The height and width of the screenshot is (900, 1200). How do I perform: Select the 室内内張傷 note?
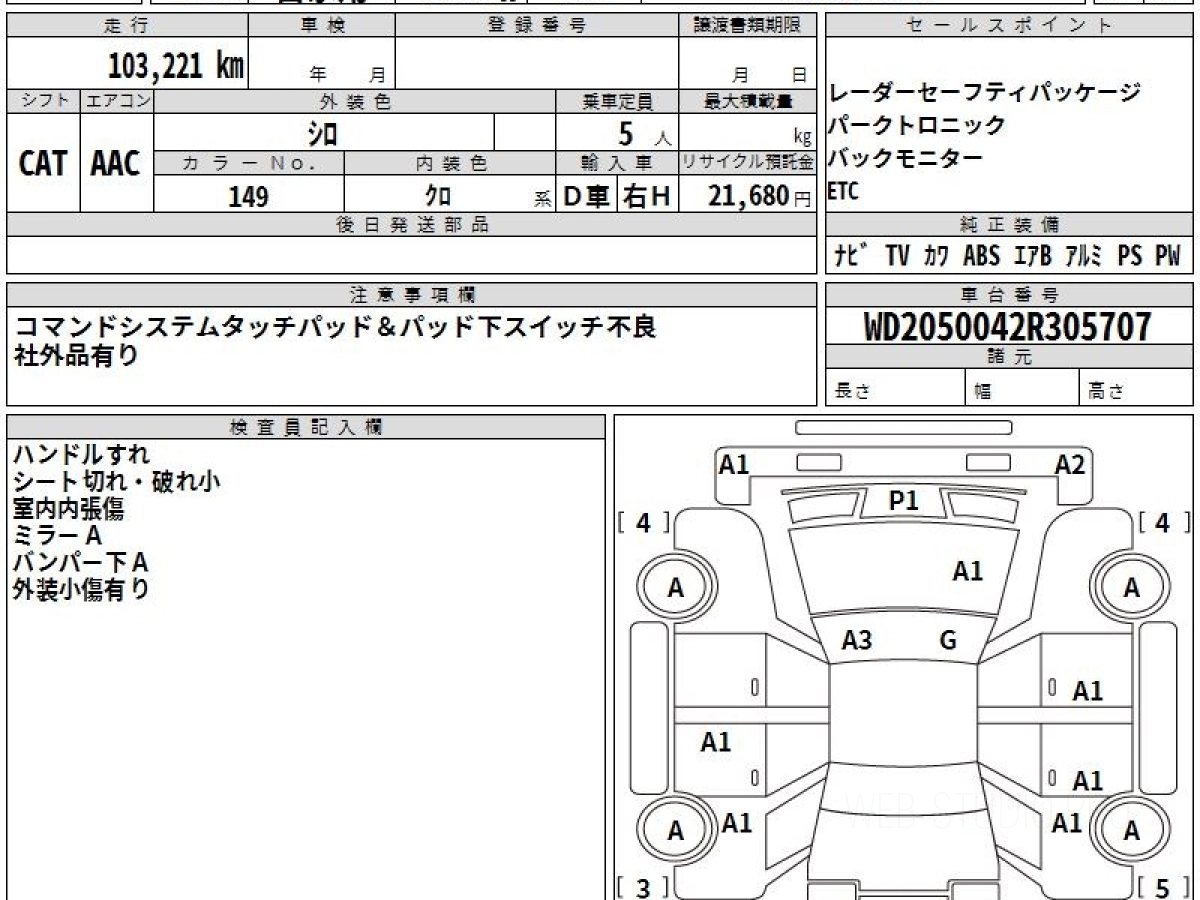69,509
